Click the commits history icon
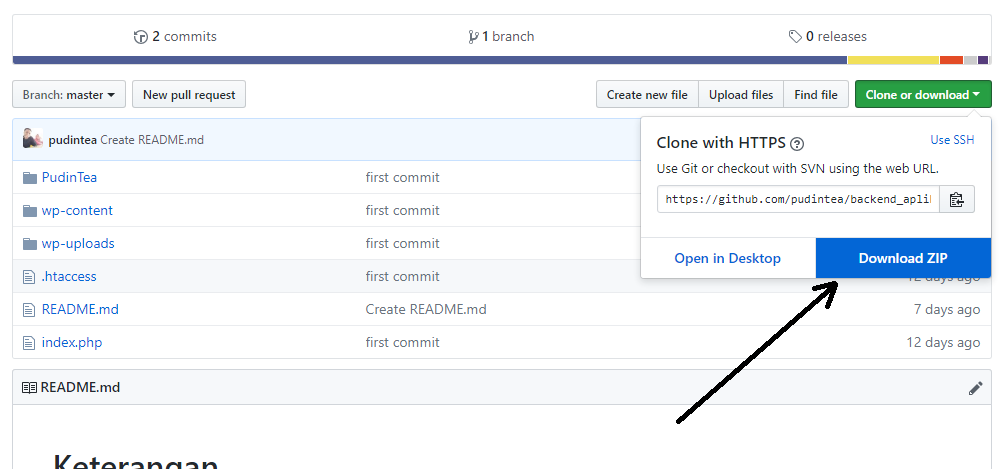1001x469 pixels. [x=140, y=37]
